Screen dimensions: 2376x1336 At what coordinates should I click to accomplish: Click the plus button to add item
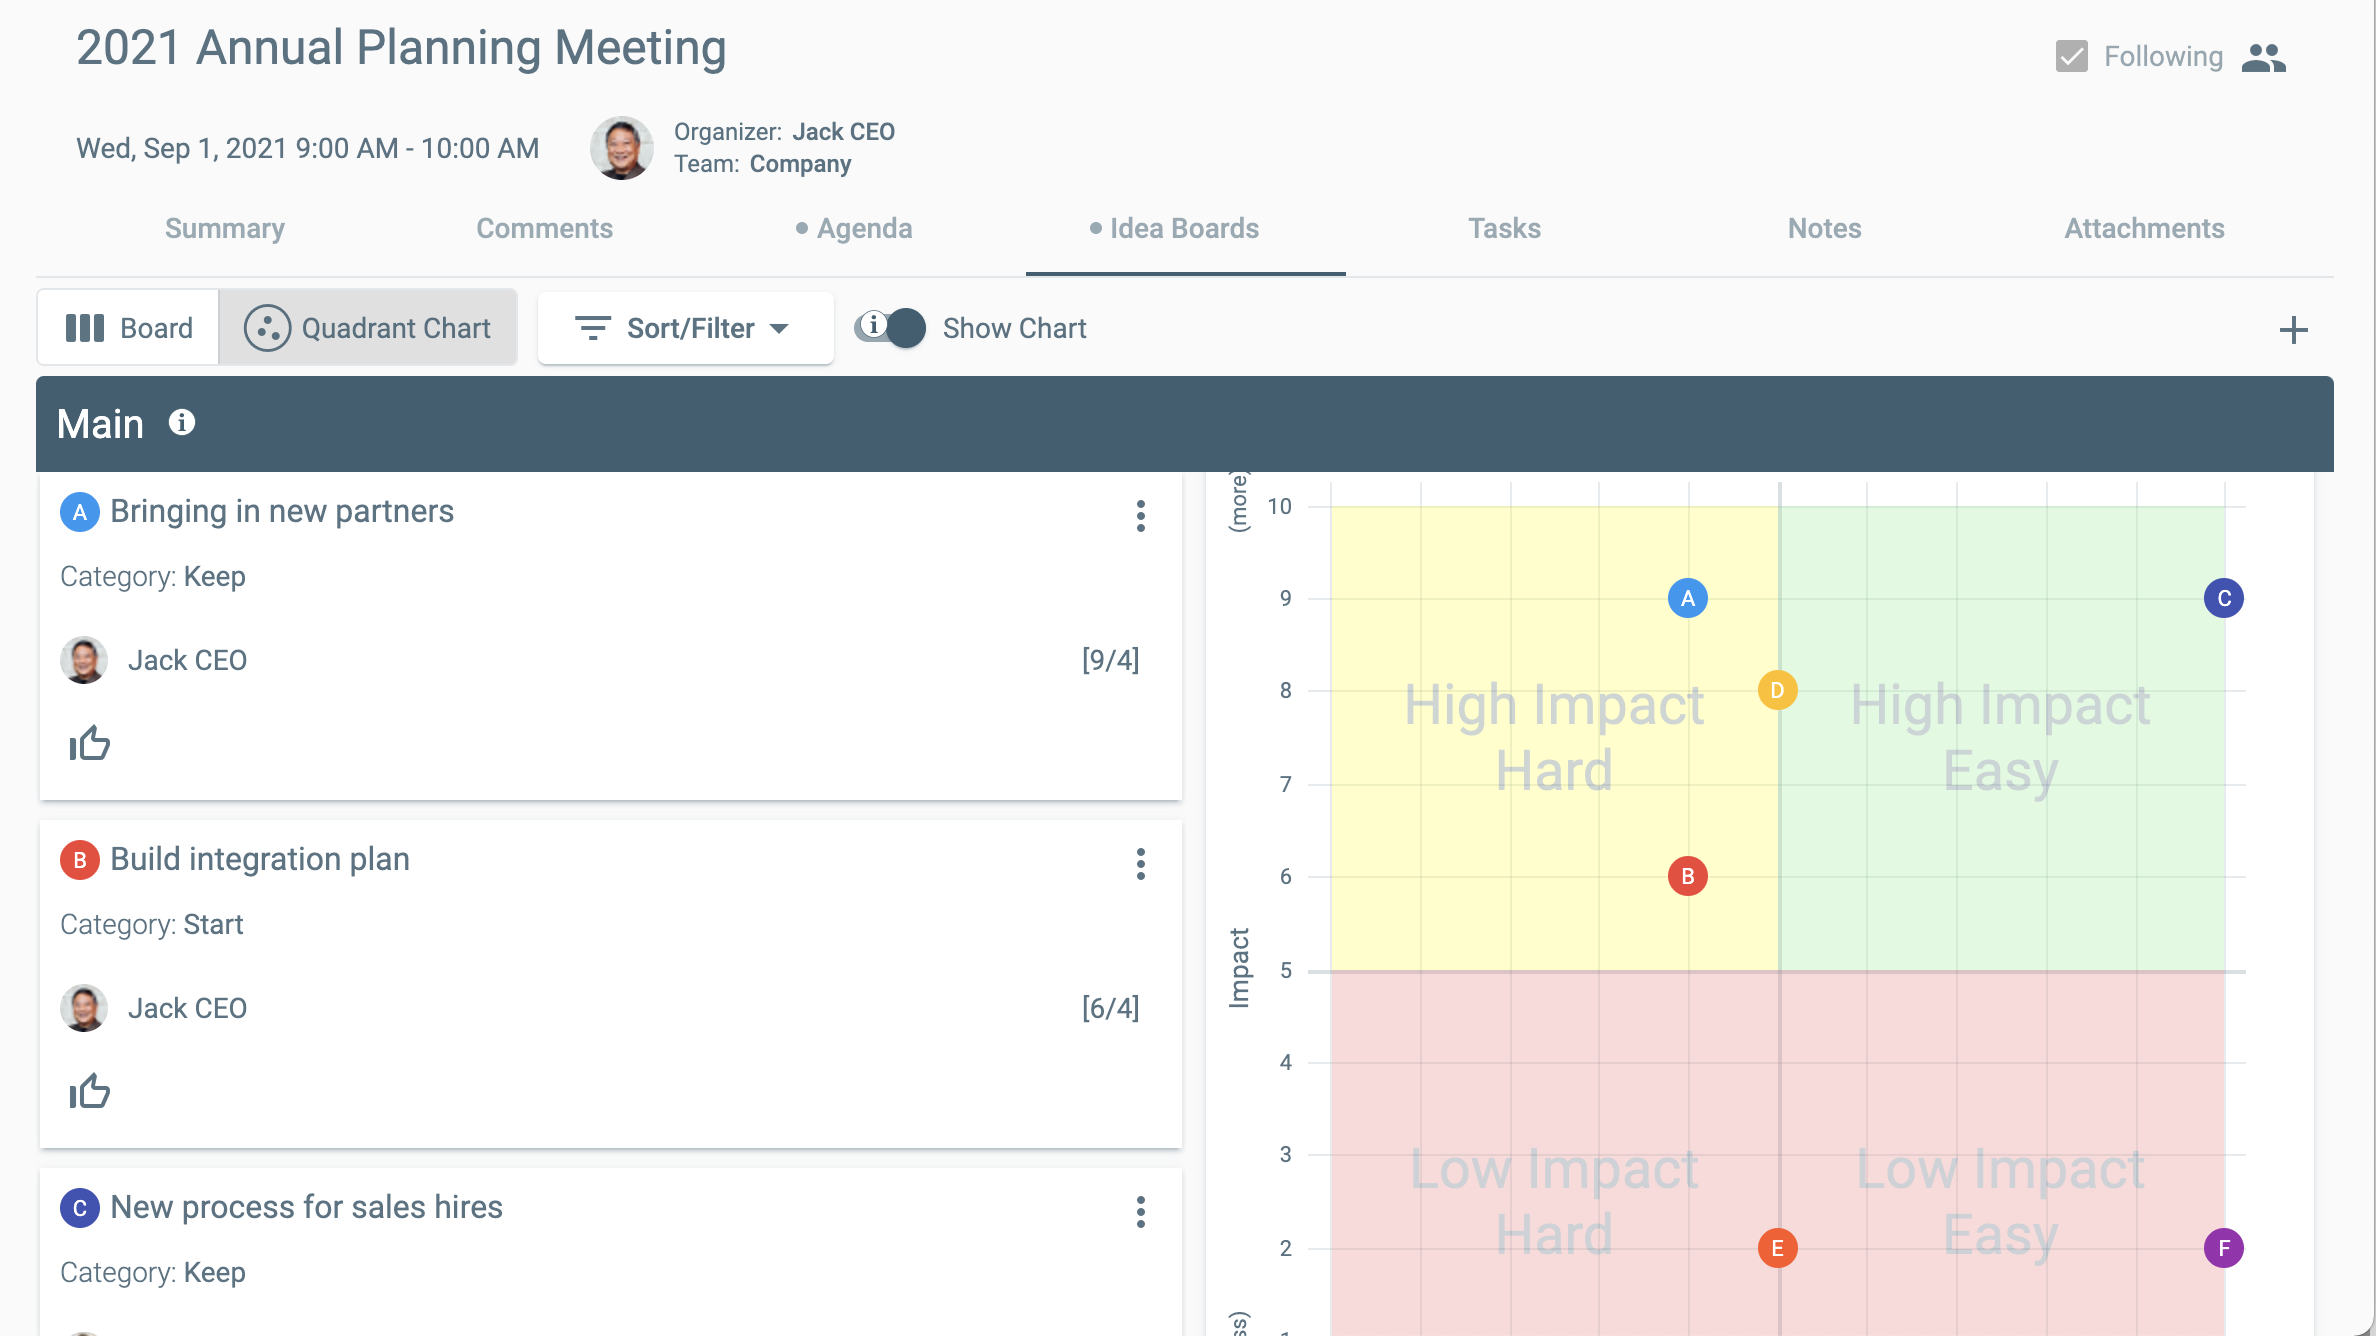point(2293,326)
